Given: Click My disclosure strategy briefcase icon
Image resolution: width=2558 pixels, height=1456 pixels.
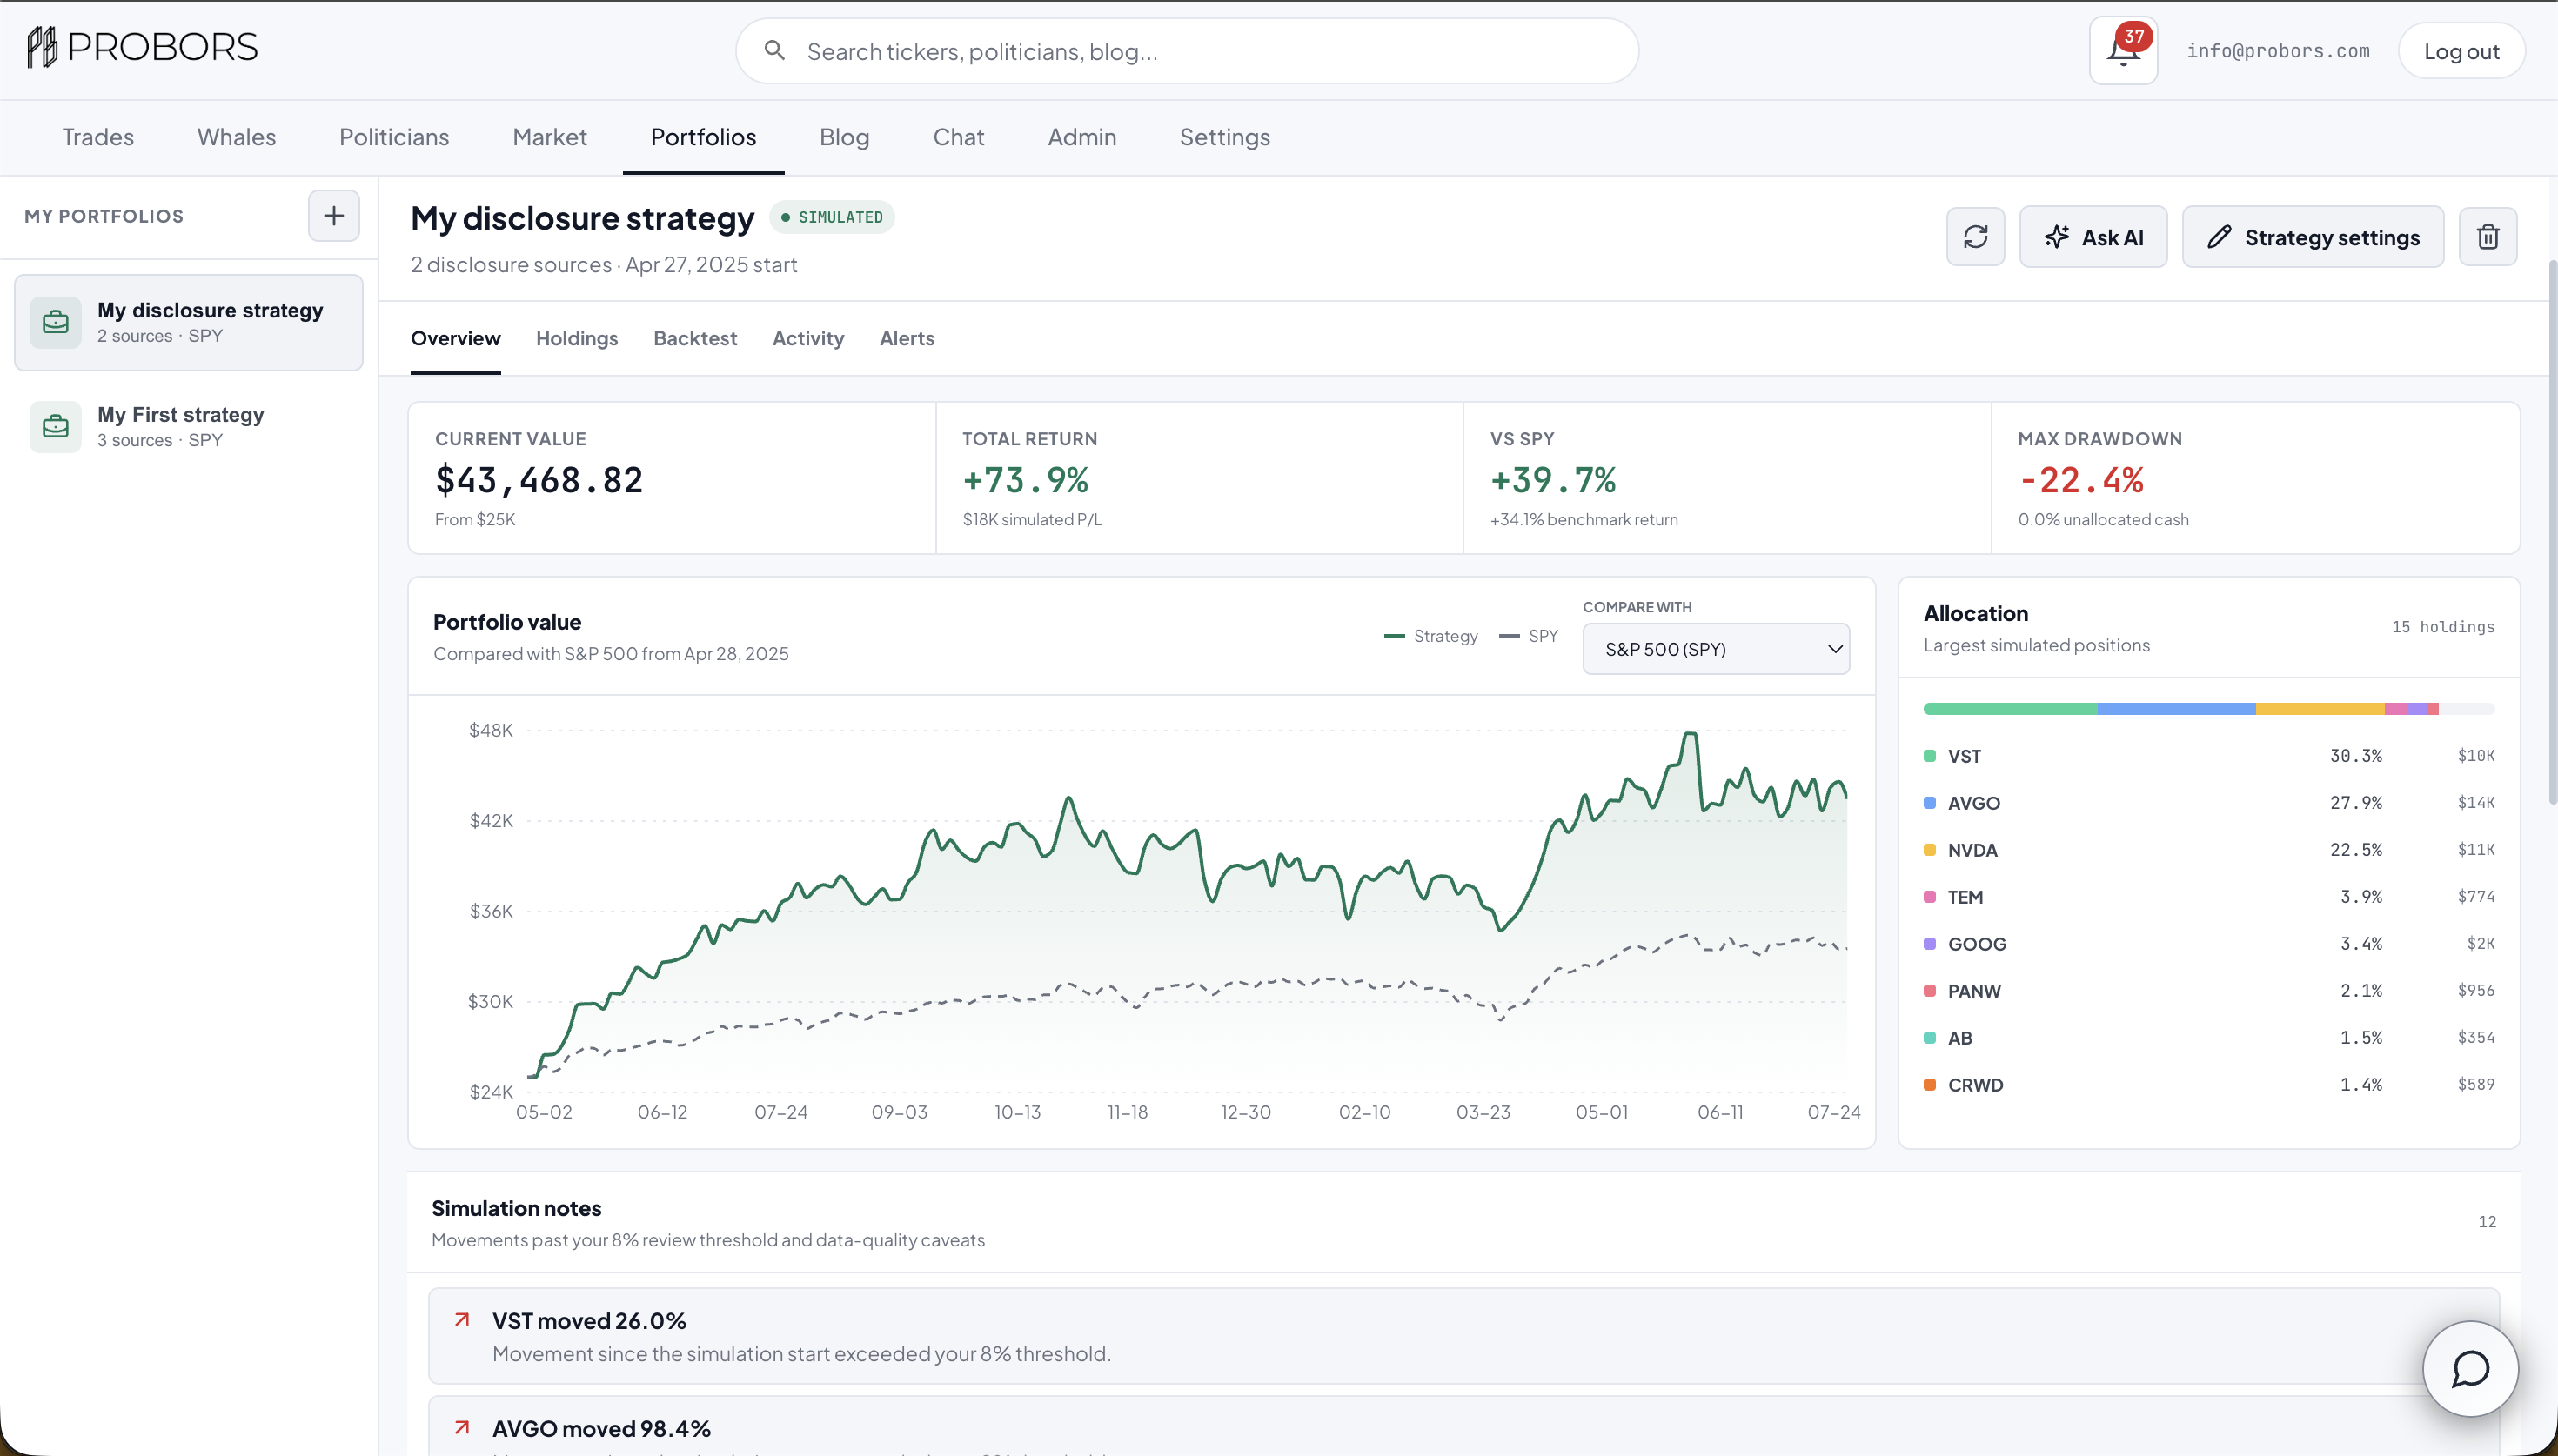Looking at the screenshot, I should pyautogui.click(x=56, y=322).
